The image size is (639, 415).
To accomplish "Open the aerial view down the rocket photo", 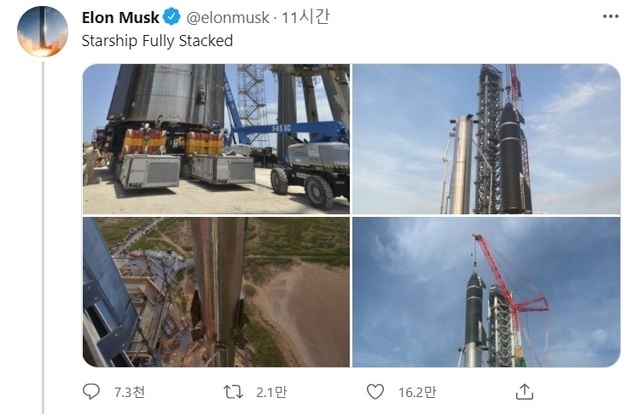I will (216, 292).
